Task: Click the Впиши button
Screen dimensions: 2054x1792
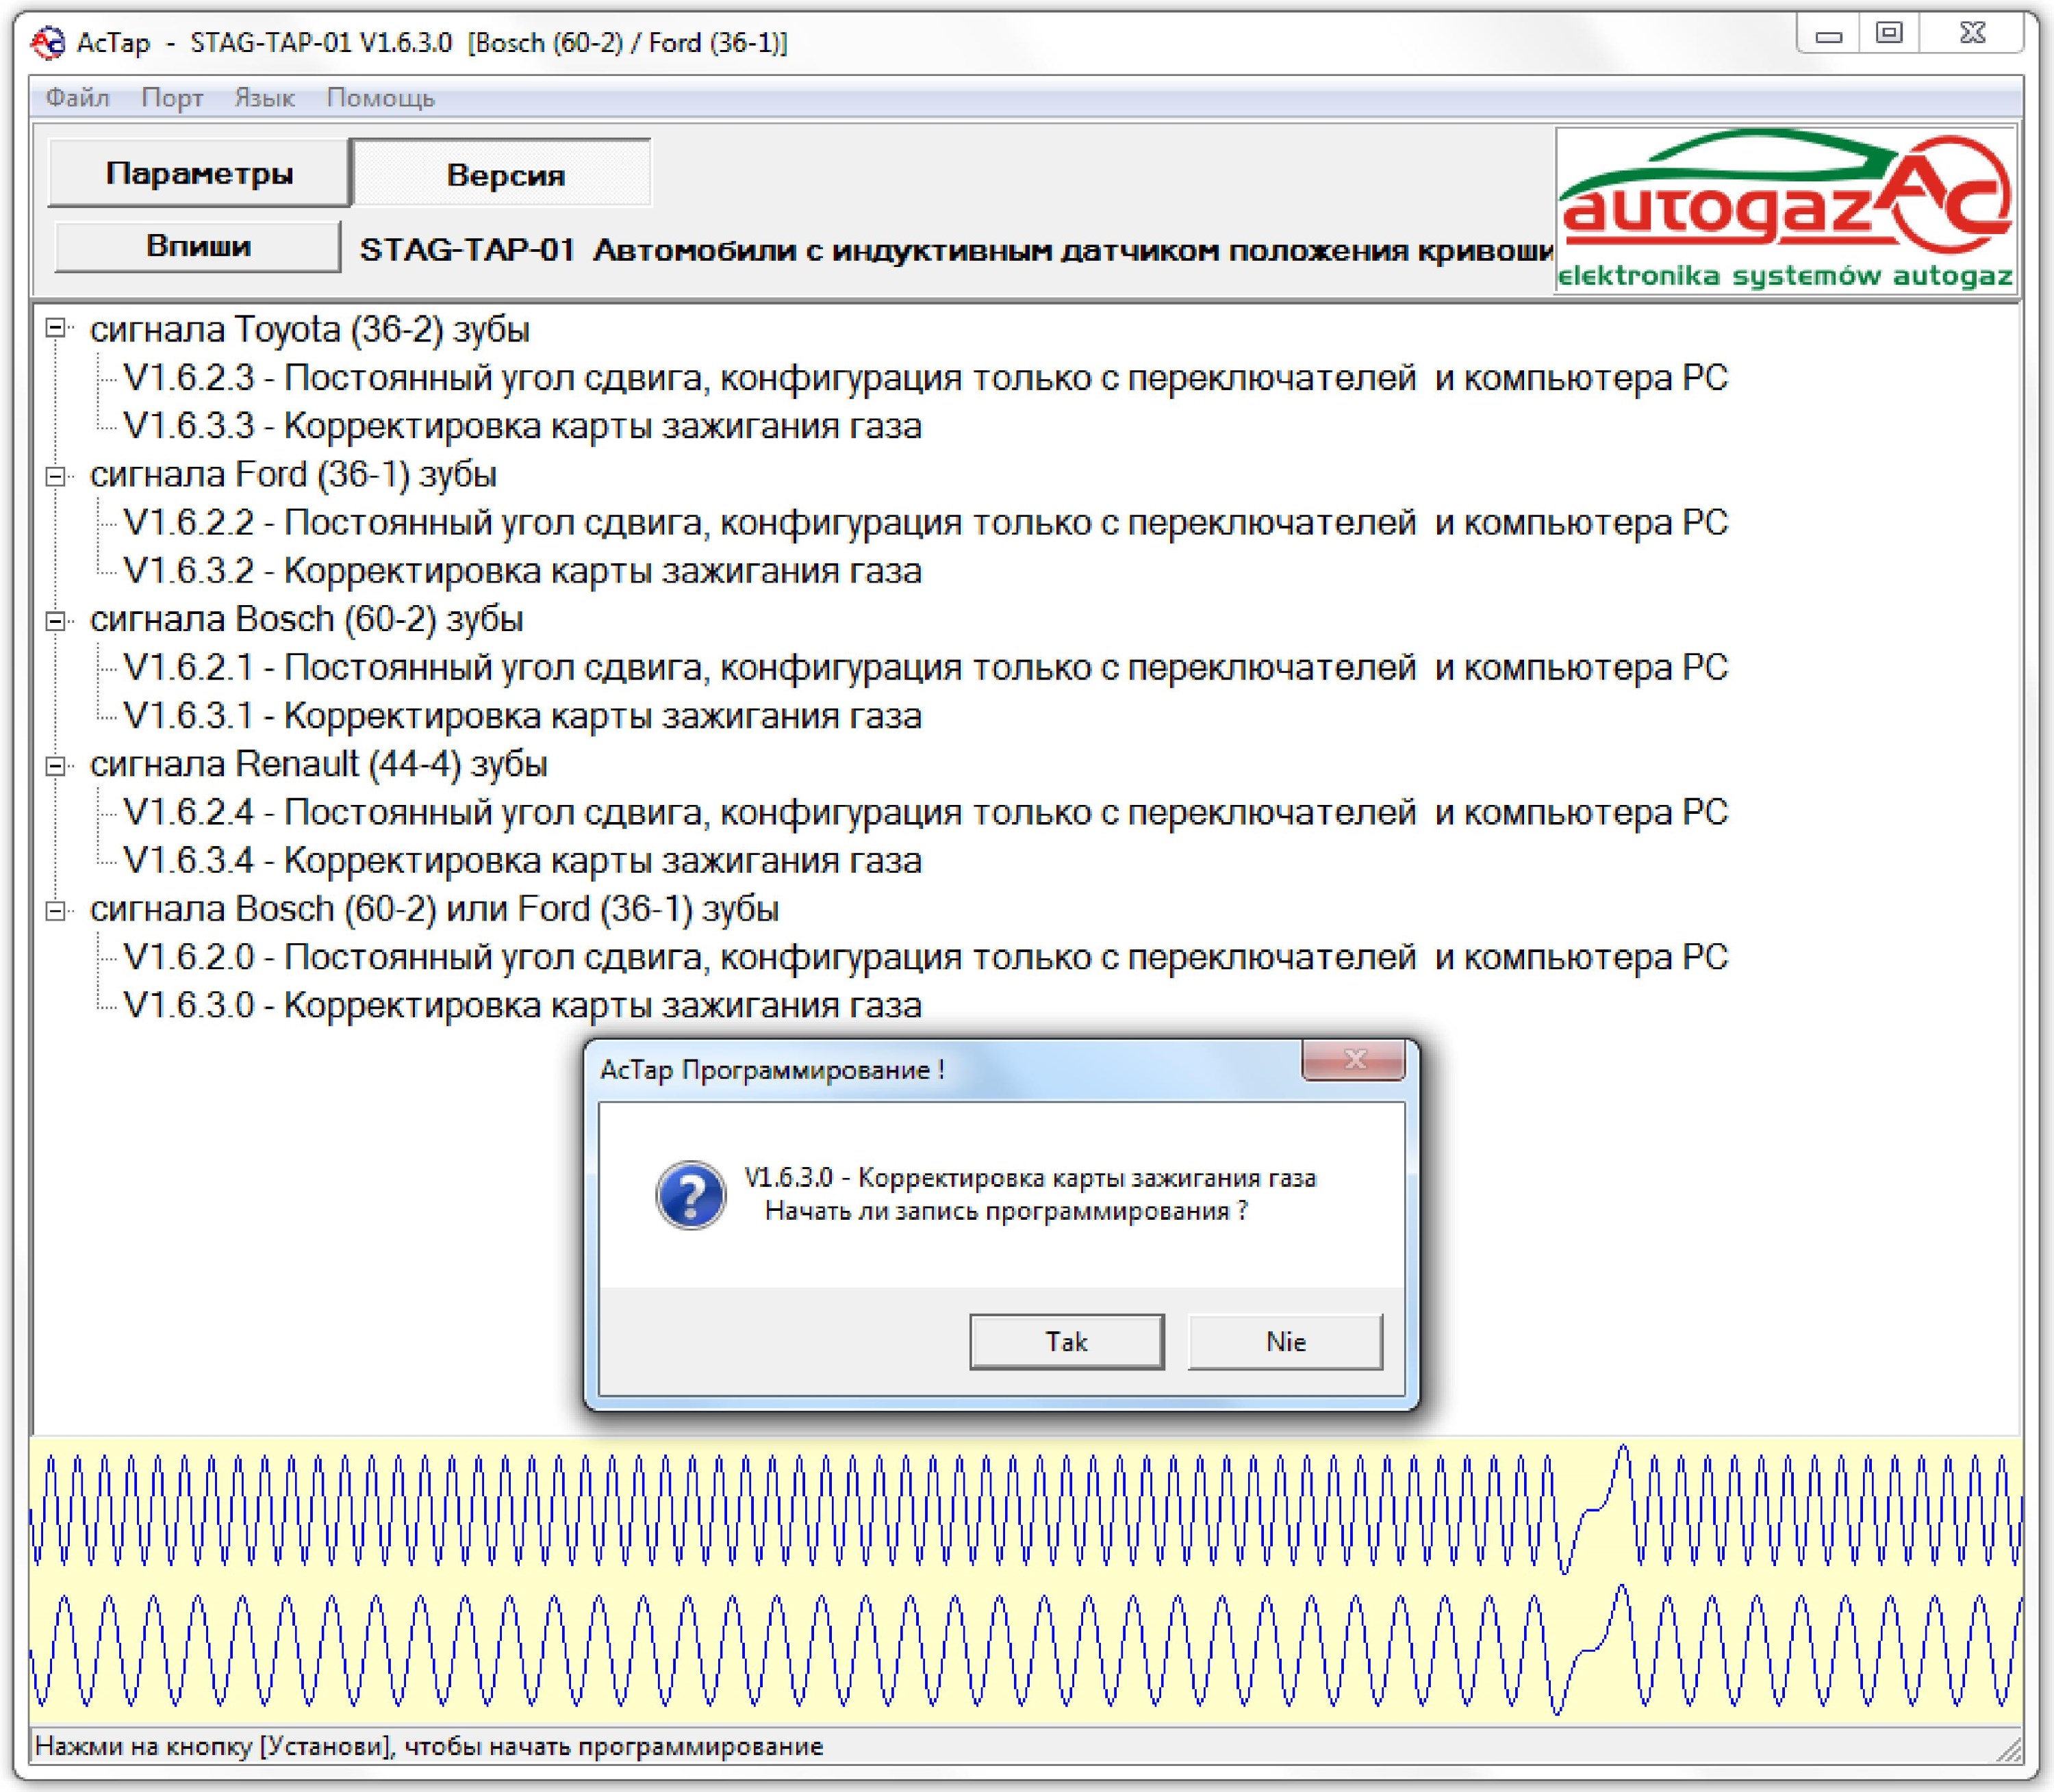Action: point(198,246)
